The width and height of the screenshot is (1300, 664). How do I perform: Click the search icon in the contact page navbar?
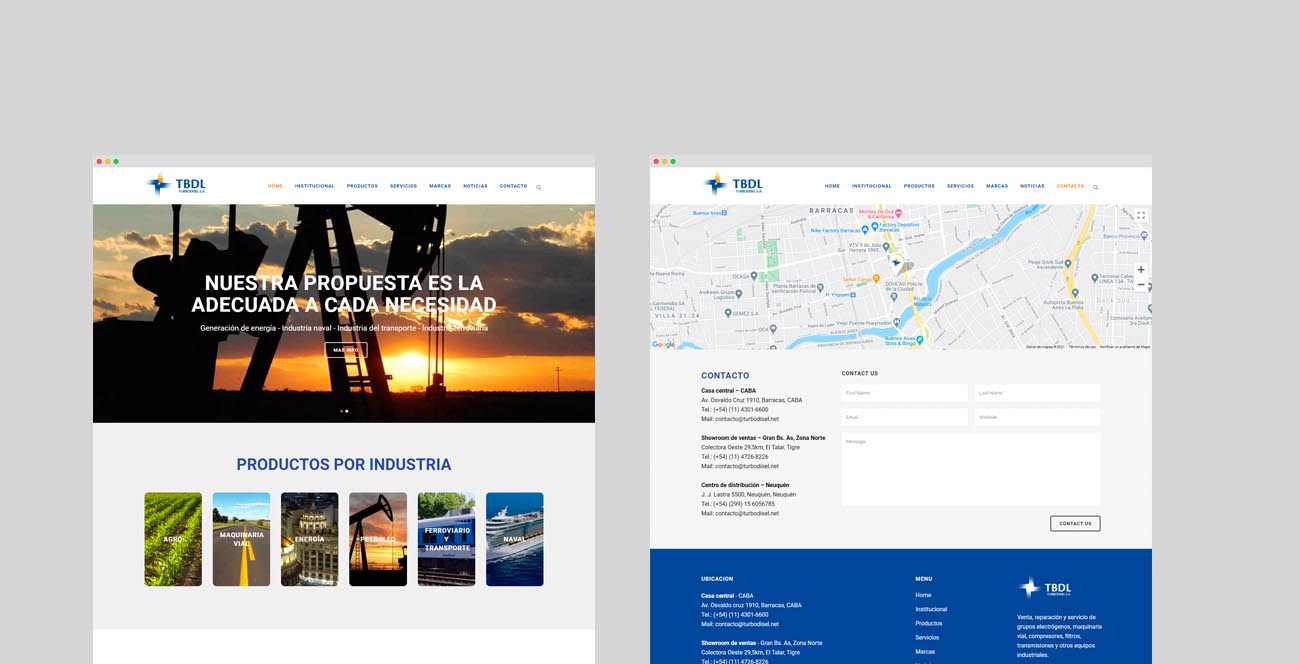pos(1096,187)
